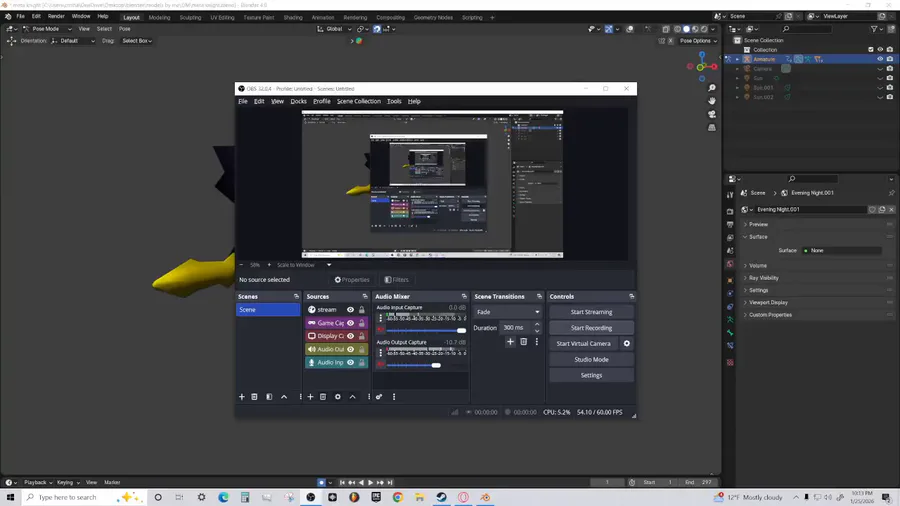Disable Camera render camera icon in outliner
Screen dimensions: 900x506
(x=890, y=69)
